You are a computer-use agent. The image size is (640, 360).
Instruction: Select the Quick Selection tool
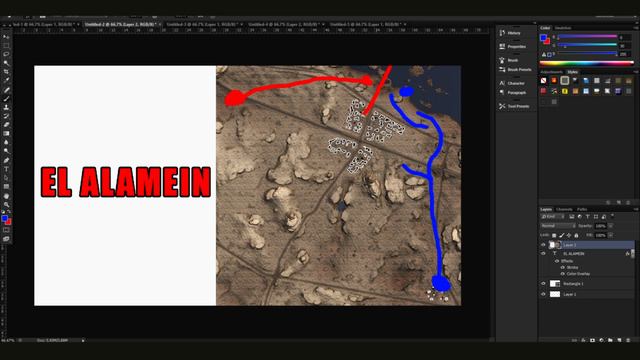[6, 63]
